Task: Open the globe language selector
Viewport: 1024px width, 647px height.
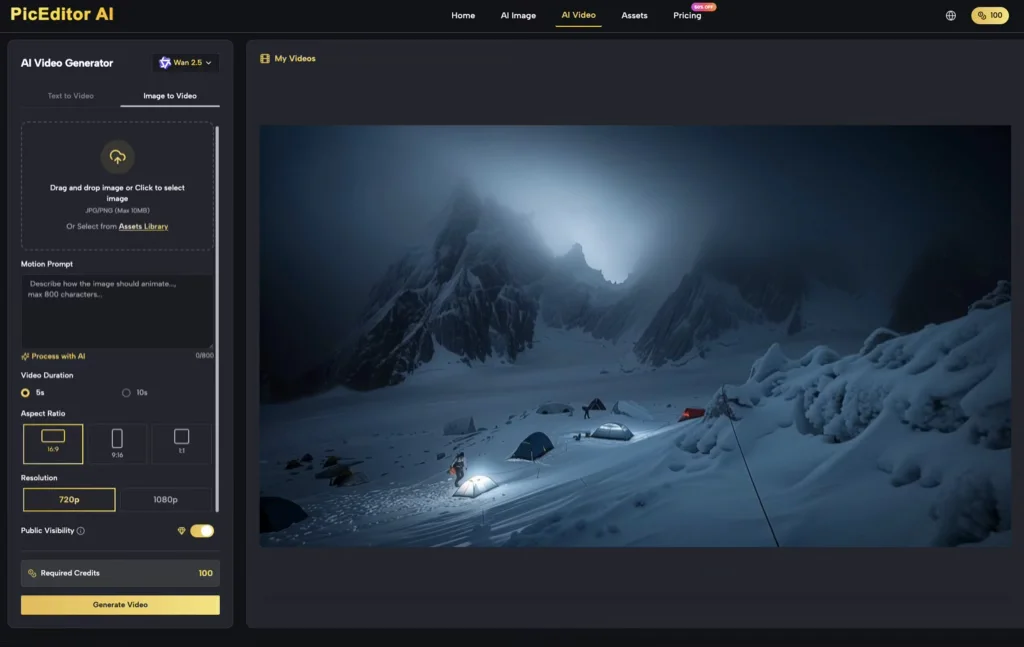Action: click(950, 16)
